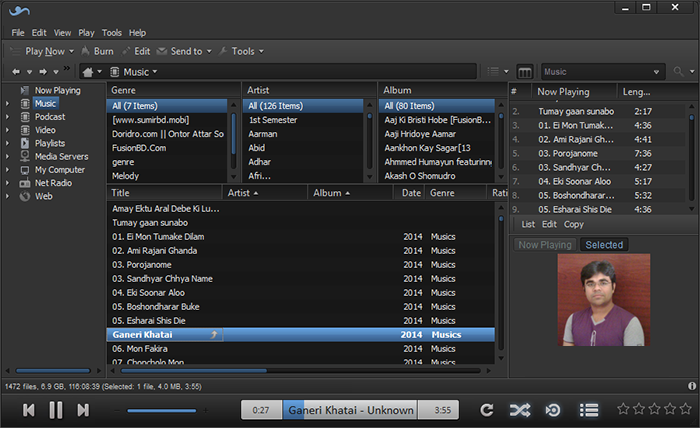Select Web in the sidebar
This screenshot has height=428, width=700.
[x=44, y=196]
